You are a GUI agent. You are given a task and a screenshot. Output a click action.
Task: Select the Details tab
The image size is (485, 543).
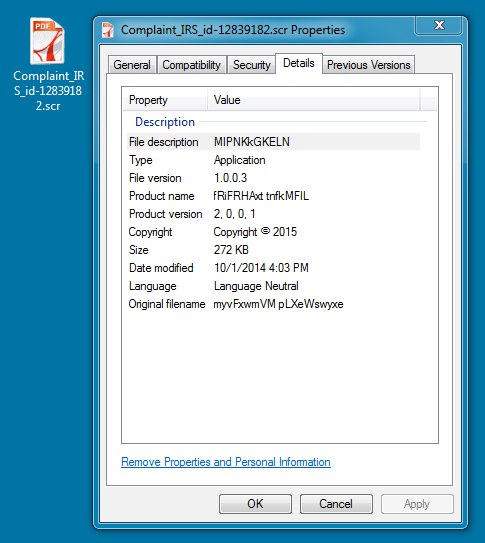[299, 63]
